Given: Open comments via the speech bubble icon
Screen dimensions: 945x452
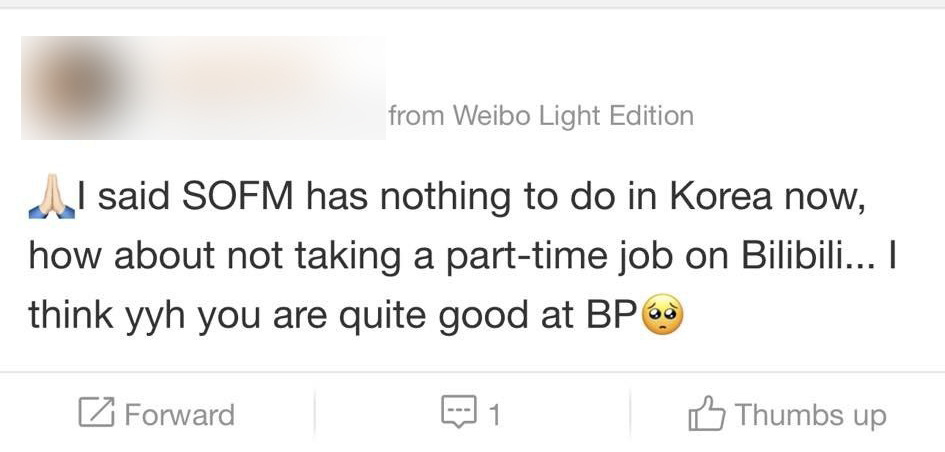Looking at the screenshot, I should click(x=460, y=412).
